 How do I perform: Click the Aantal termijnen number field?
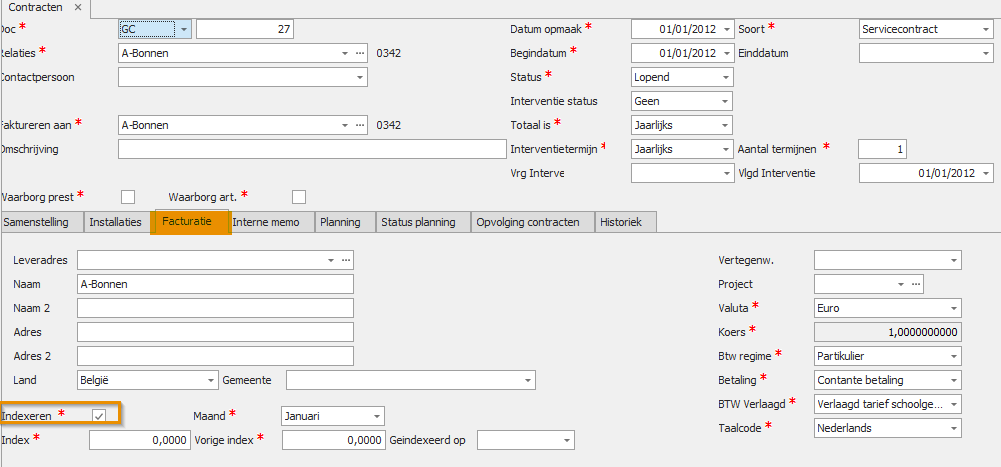coord(882,149)
